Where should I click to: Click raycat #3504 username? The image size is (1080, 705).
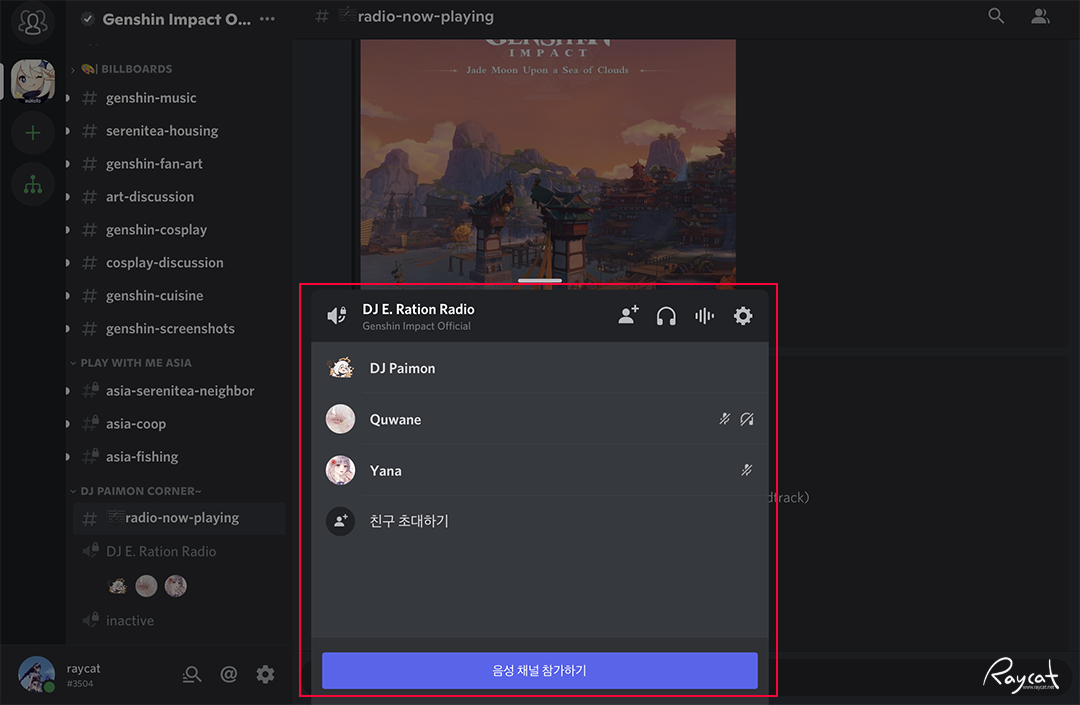tap(84, 675)
